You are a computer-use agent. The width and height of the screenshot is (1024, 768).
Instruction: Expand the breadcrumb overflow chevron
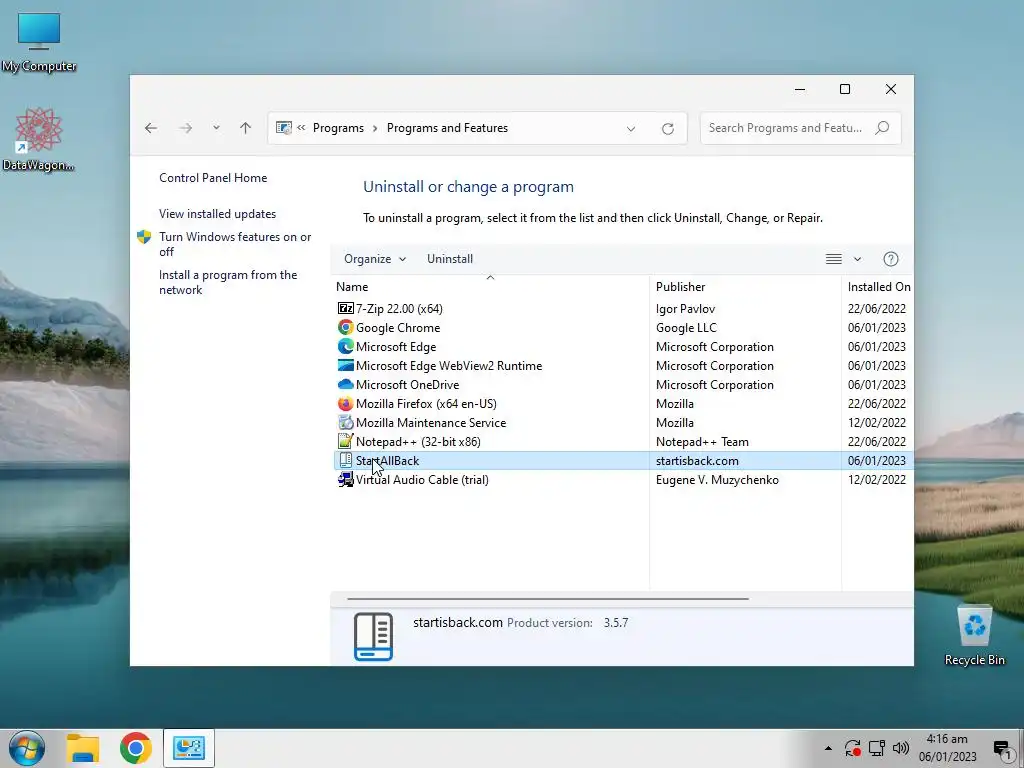[301, 128]
